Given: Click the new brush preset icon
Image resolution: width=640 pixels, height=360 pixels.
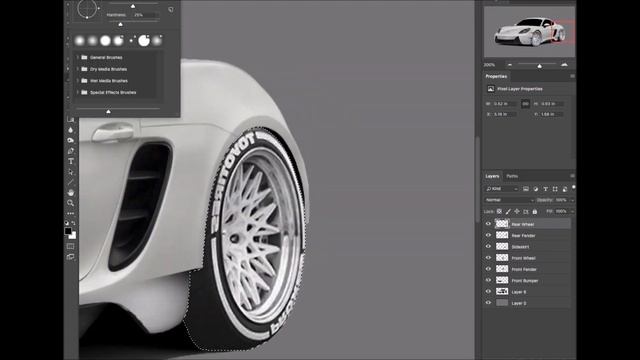Looking at the screenshot, I should tap(171, 9).
